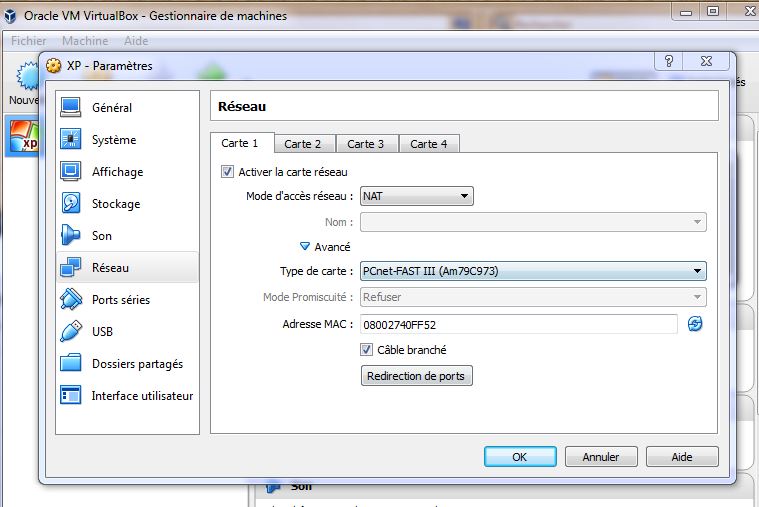The height and width of the screenshot is (507, 759).
Task: Click the gear icon of Paramètres dialog
Action: point(54,65)
